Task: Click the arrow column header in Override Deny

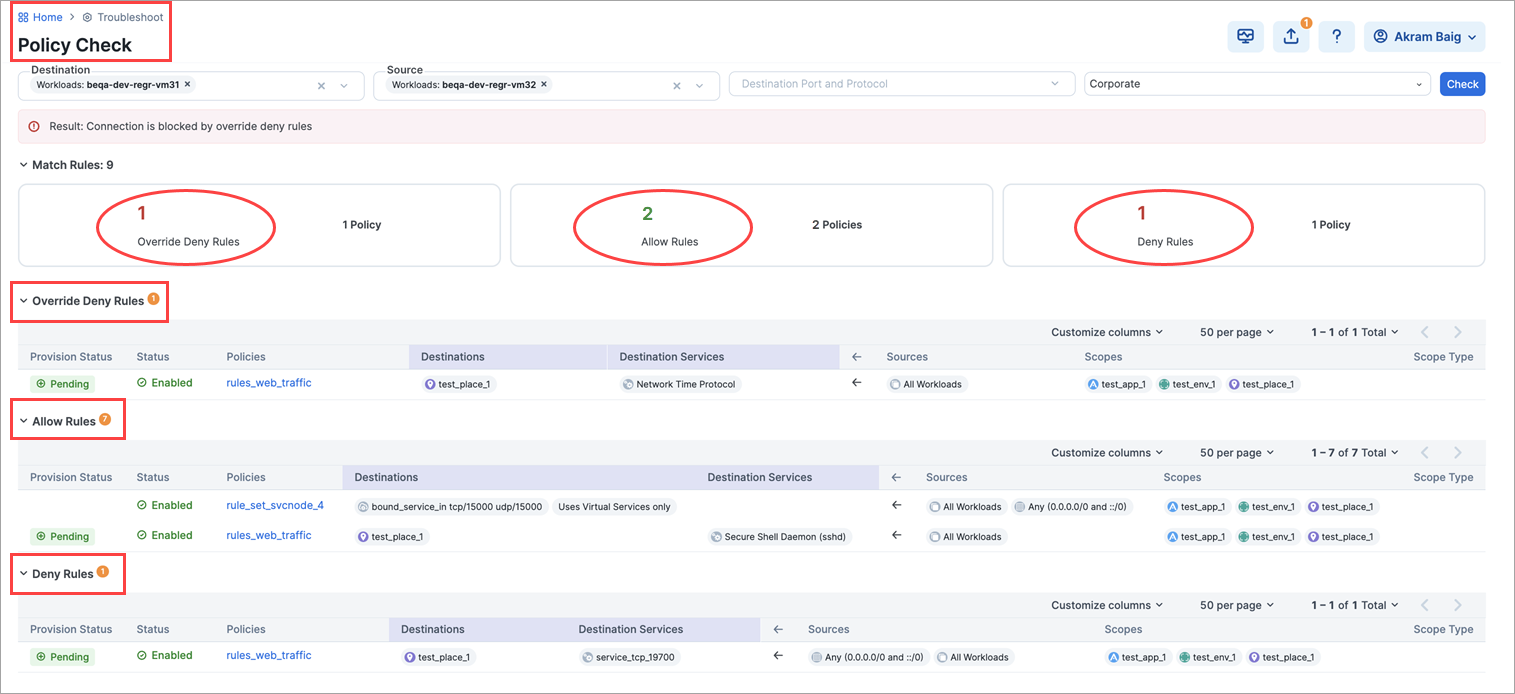Action: click(856, 357)
